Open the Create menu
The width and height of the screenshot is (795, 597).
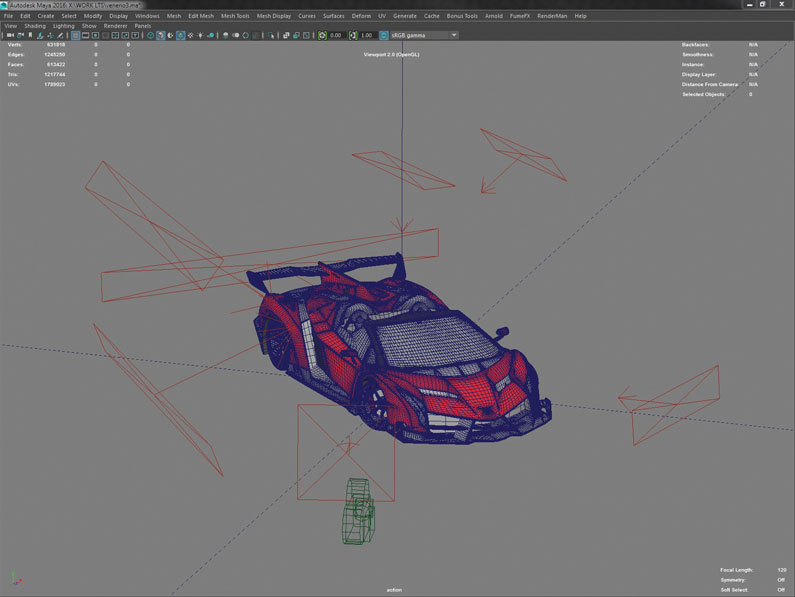(x=46, y=16)
